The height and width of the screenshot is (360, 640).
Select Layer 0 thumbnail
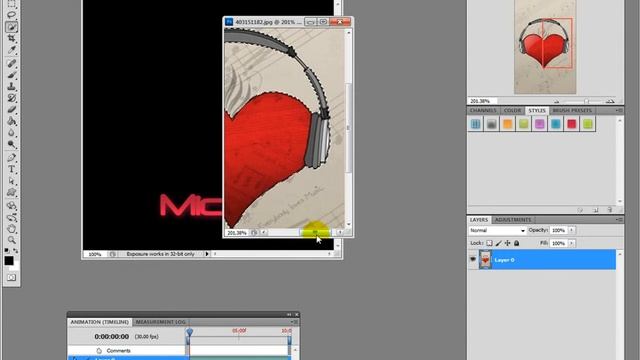coord(485,260)
